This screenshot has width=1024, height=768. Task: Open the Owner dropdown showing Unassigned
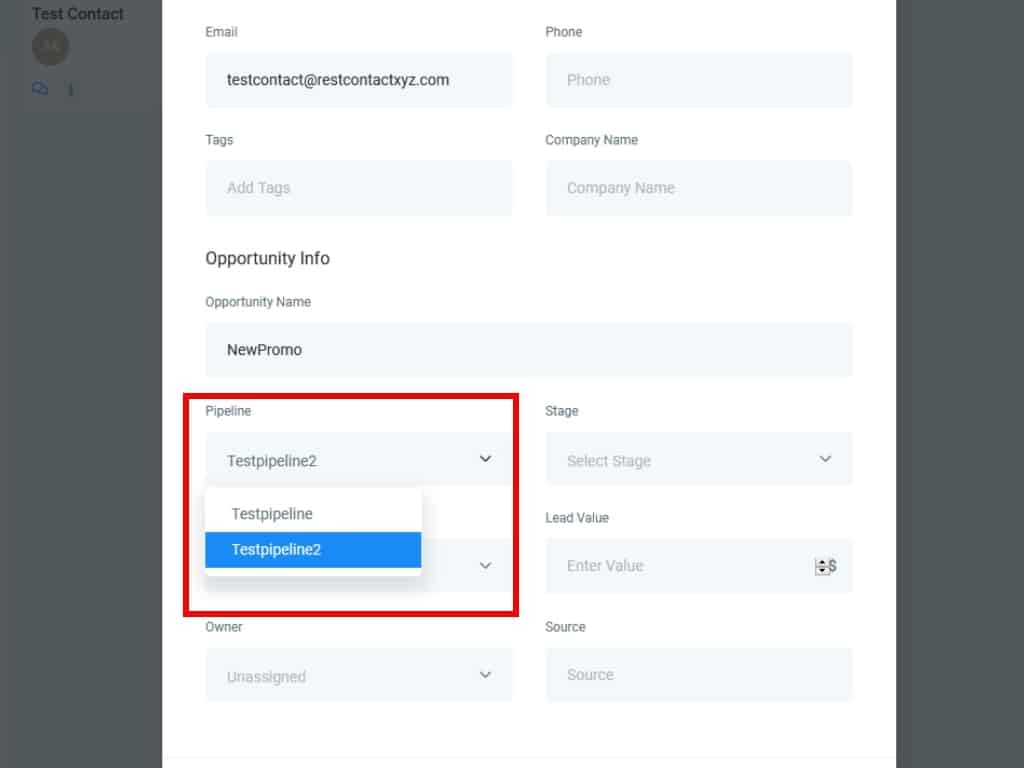pos(358,675)
